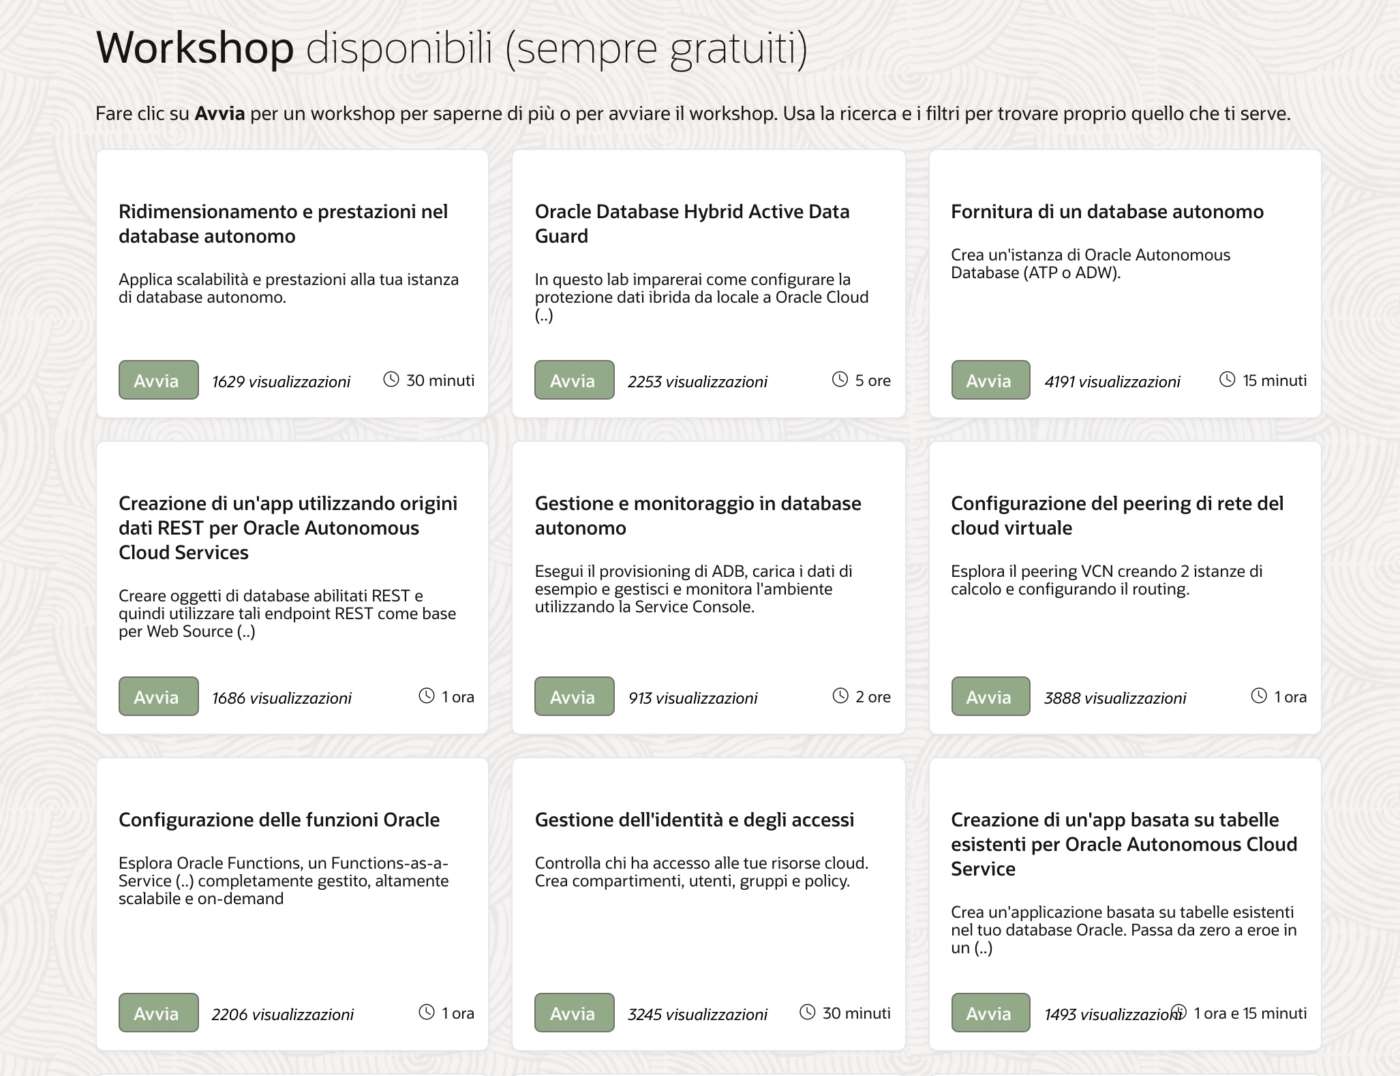Click the clock icon beside 1 ora e 15 minuti
1400x1076 pixels.
point(1179,1012)
